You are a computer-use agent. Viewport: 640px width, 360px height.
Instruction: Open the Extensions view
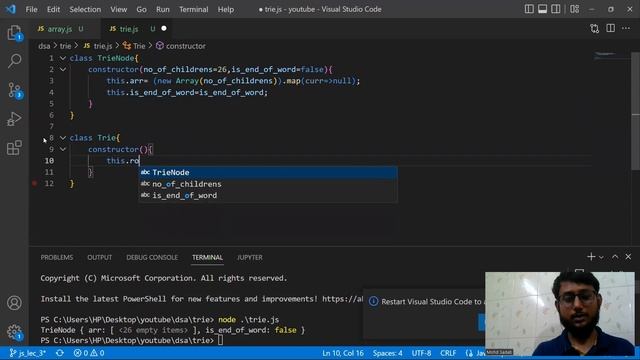pyautogui.click(x=14, y=148)
